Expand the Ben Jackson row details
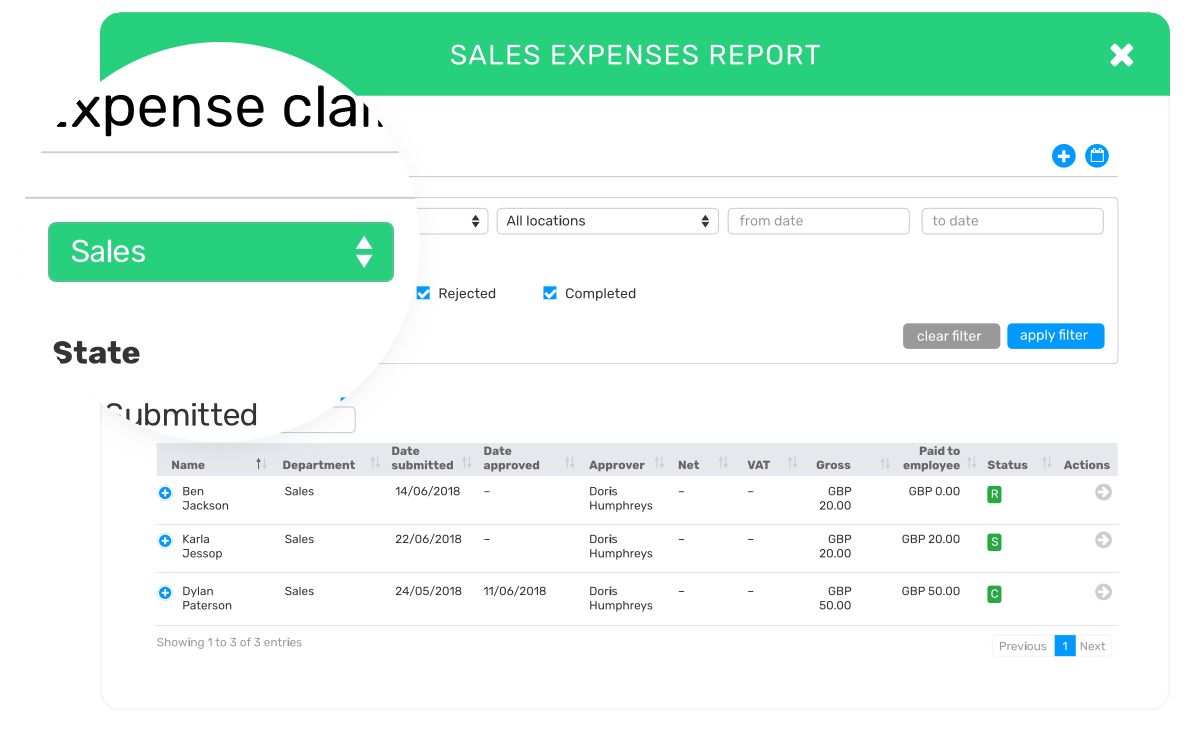Screen dimensions: 1190x738 click(x=165, y=493)
